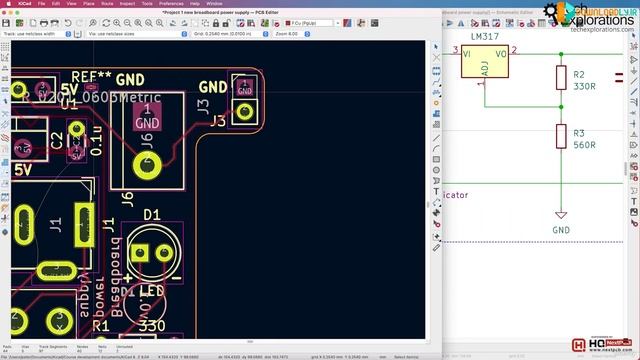This screenshot has height=360, width=640.
Task: Select Draw Circle tool in PCB toolbar
Action: [436, 170]
